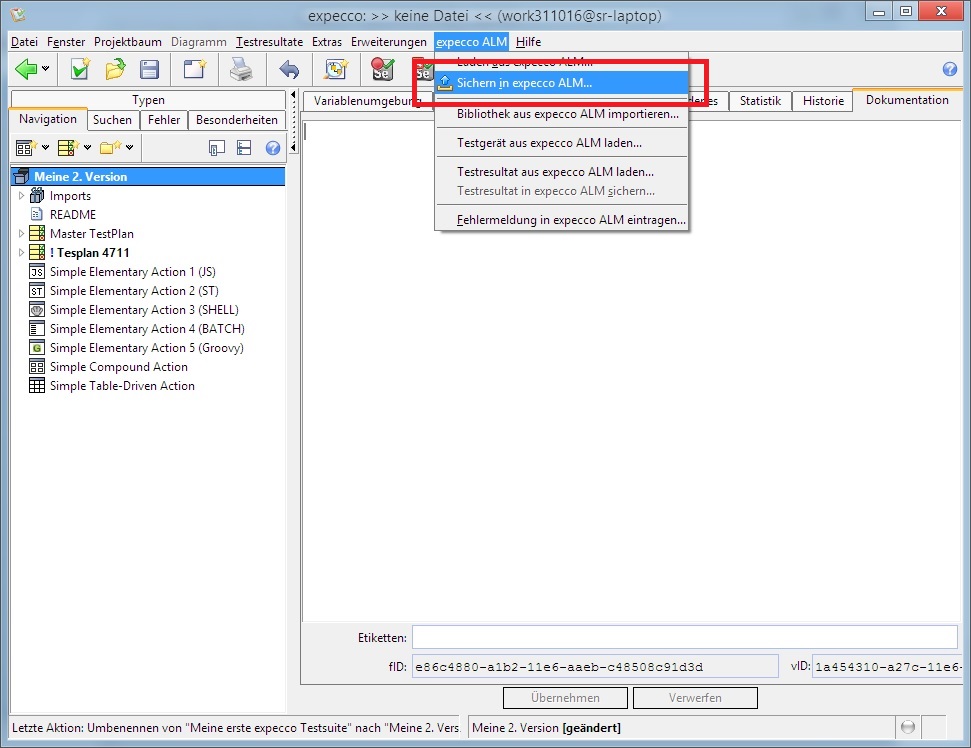
Task: Expand the Tesplan 4711 tree node
Action: pyautogui.click(x=22, y=253)
